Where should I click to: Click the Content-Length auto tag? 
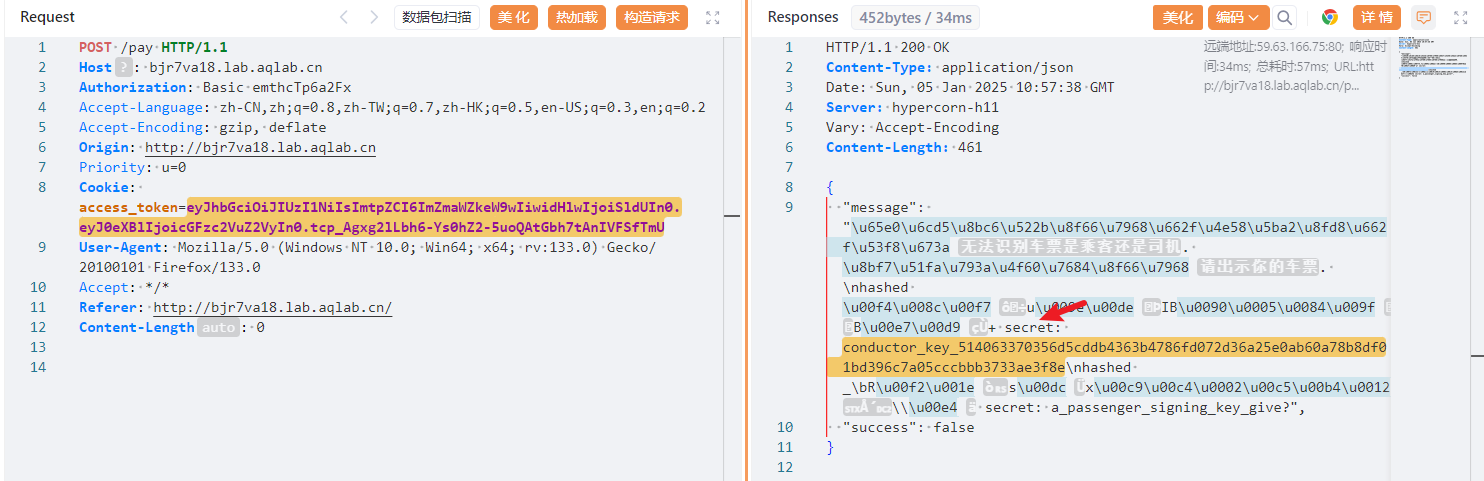click(x=218, y=327)
